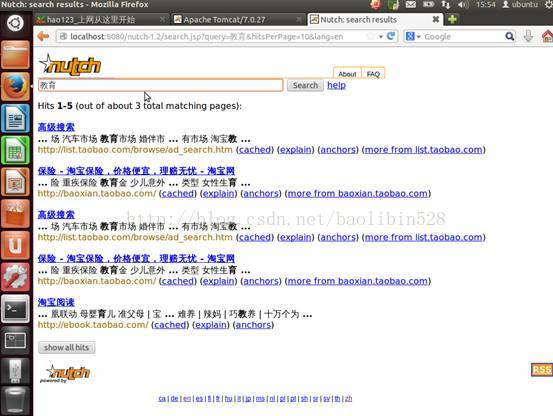Click the powered by Nutch footer logo

coord(65,374)
